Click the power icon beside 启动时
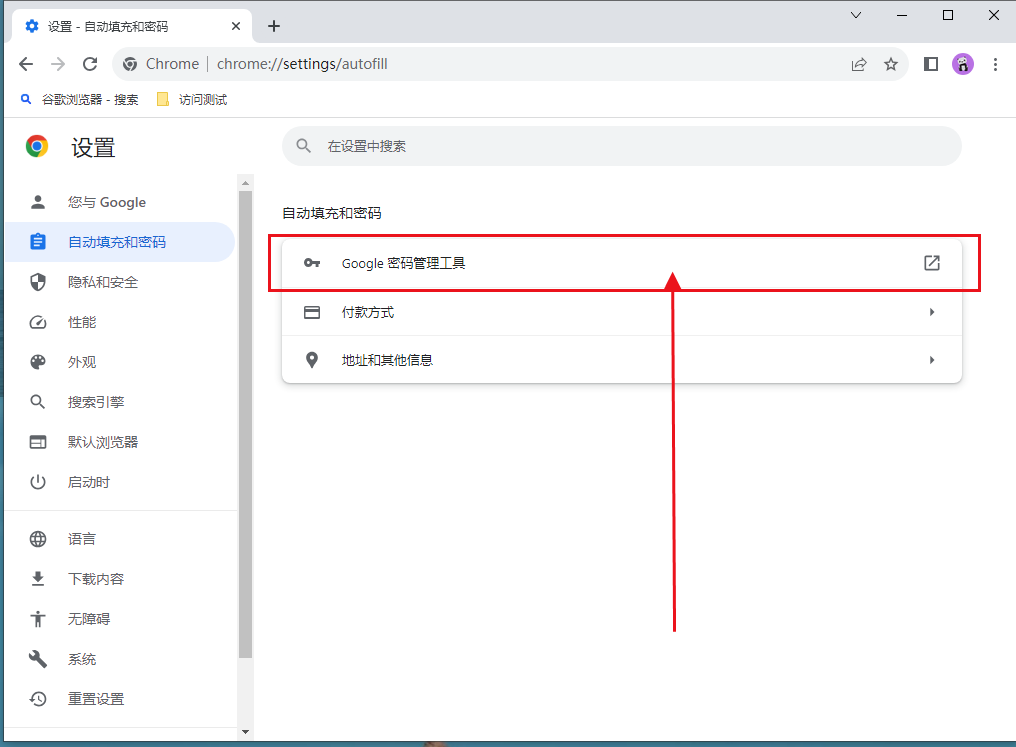This screenshot has width=1016, height=747. [x=38, y=483]
